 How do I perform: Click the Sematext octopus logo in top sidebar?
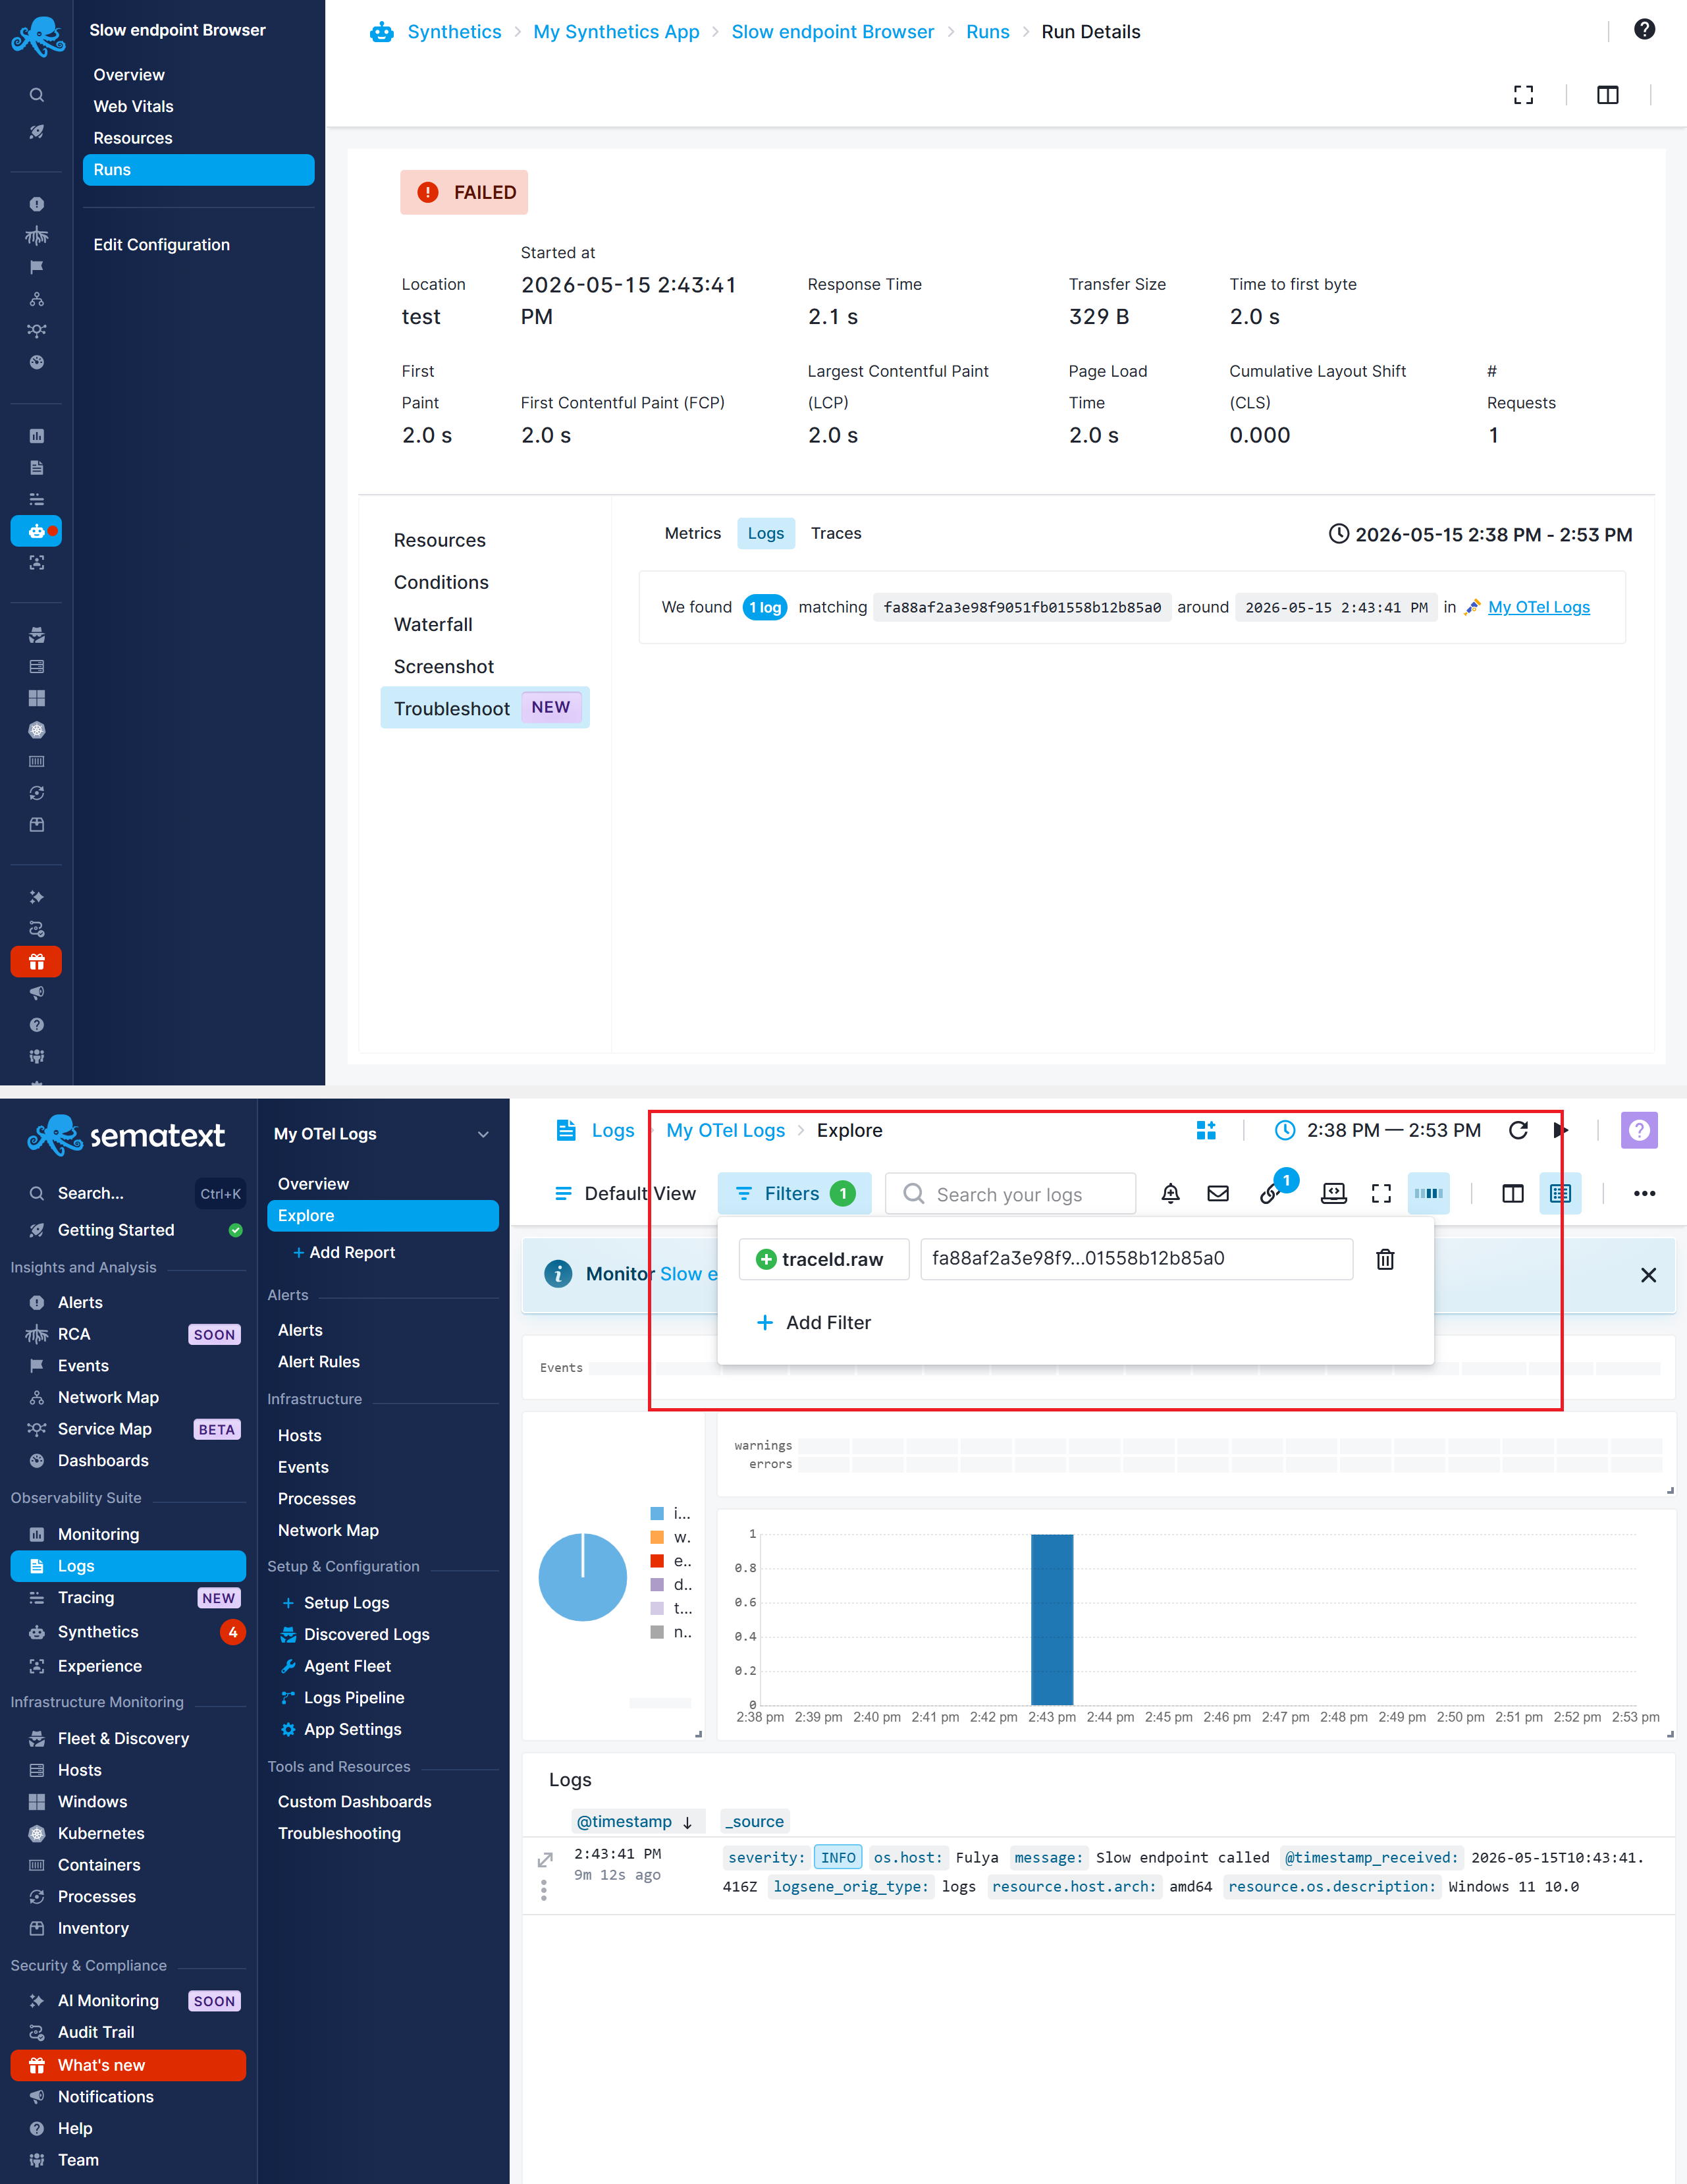tap(38, 37)
